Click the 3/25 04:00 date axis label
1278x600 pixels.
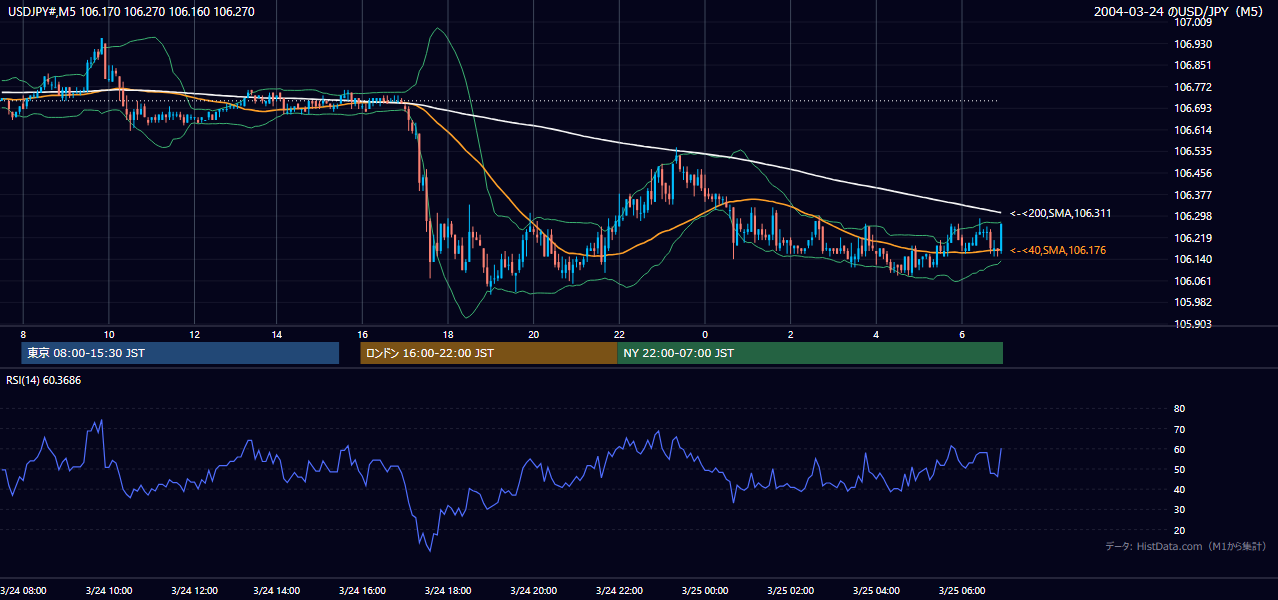(876, 590)
